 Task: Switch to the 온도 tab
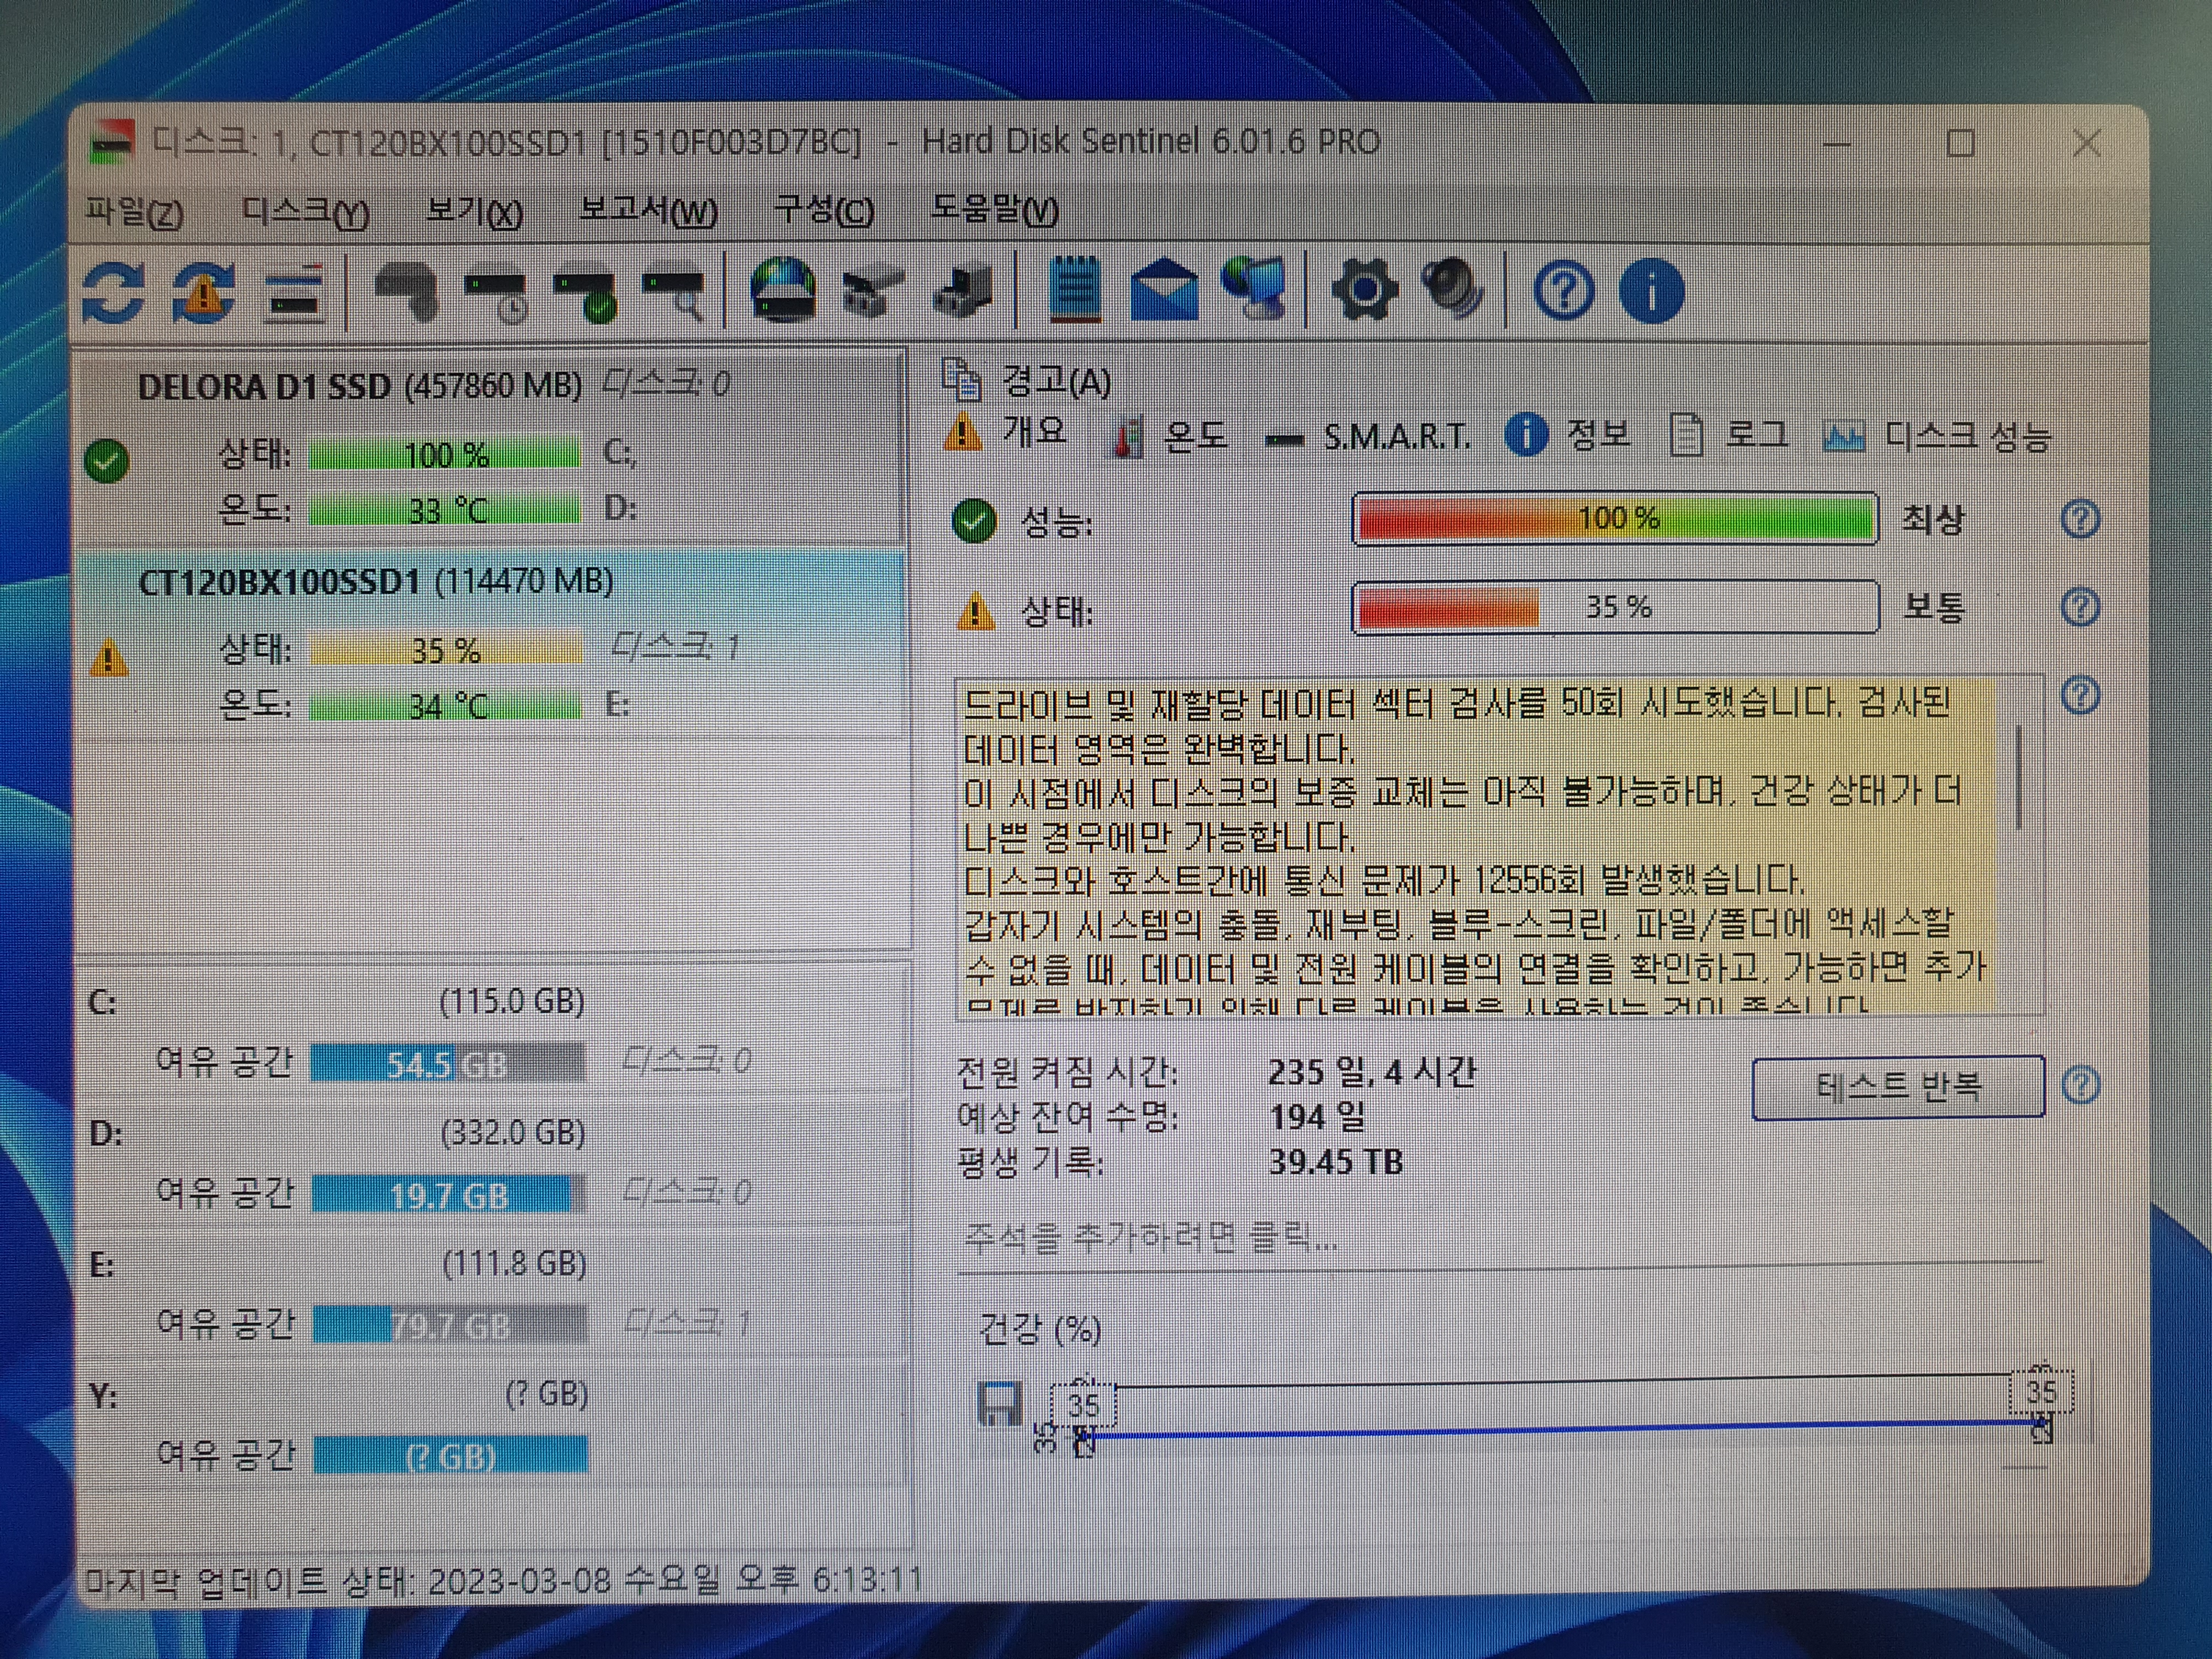pyautogui.click(x=1171, y=437)
